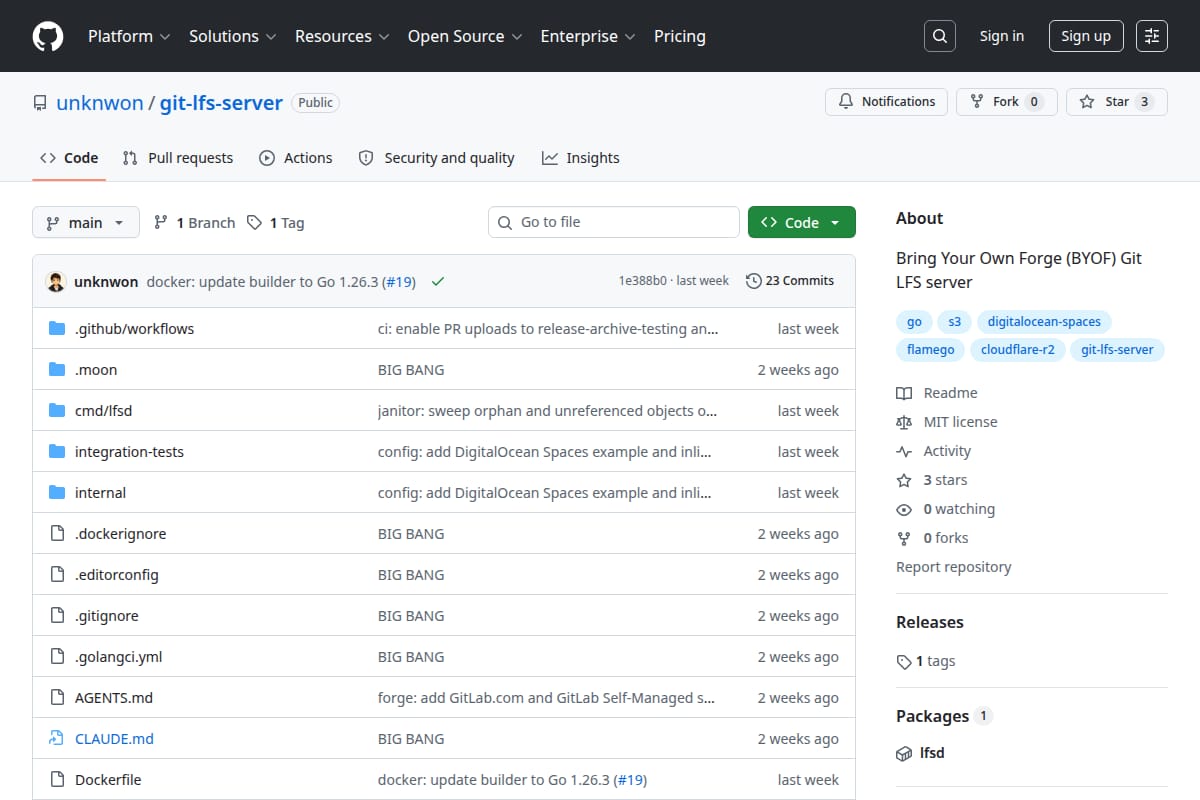Expand the Platform menu
Image resolution: width=1200 pixels, height=800 pixels.
129,36
